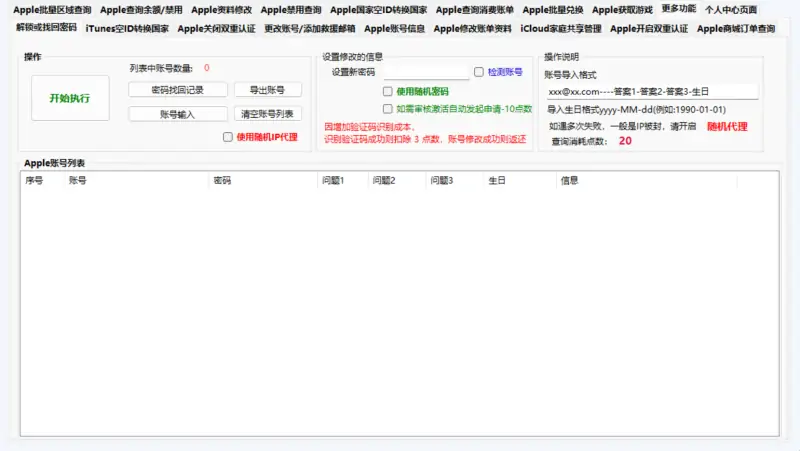
Task: Open the 密码找回记录 records
Action: pyautogui.click(x=177, y=90)
